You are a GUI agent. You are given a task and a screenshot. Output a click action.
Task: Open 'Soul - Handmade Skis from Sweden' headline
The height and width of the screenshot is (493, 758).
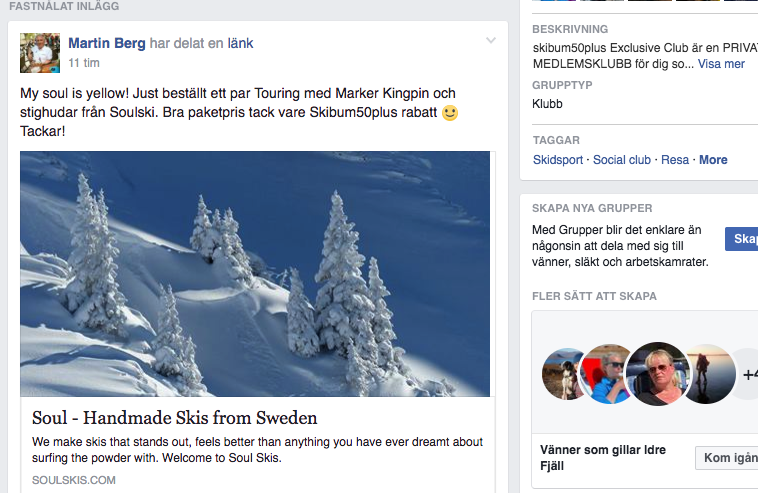point(175,417)
